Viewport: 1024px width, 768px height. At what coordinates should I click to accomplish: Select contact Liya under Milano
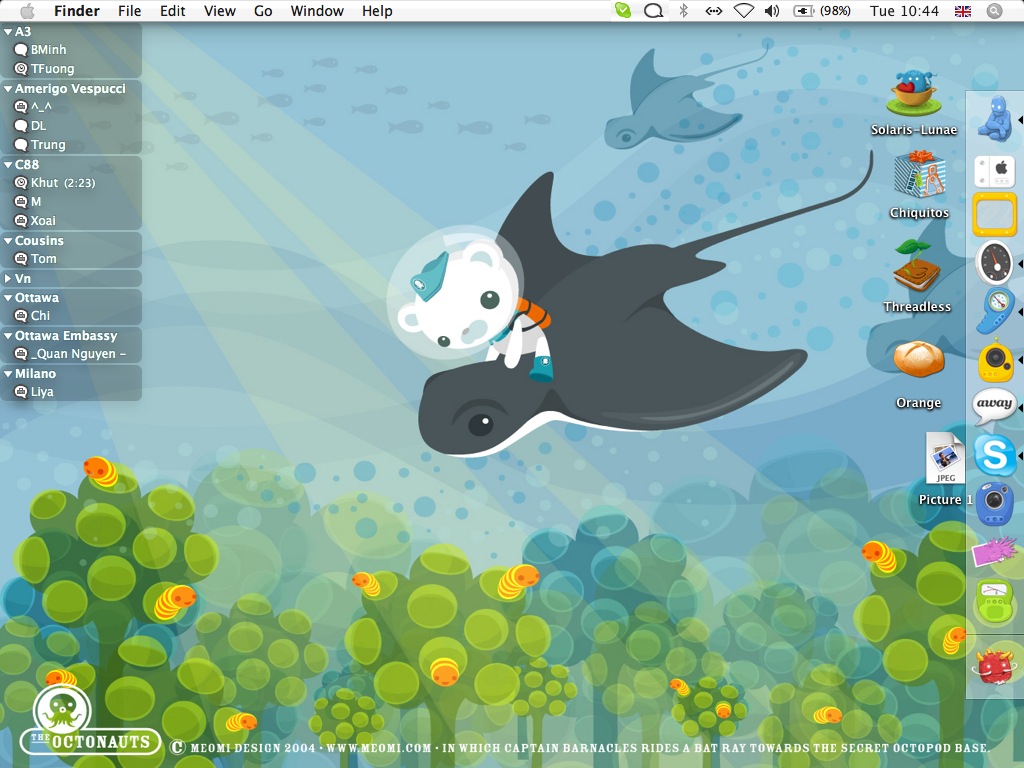coord(71,392)
